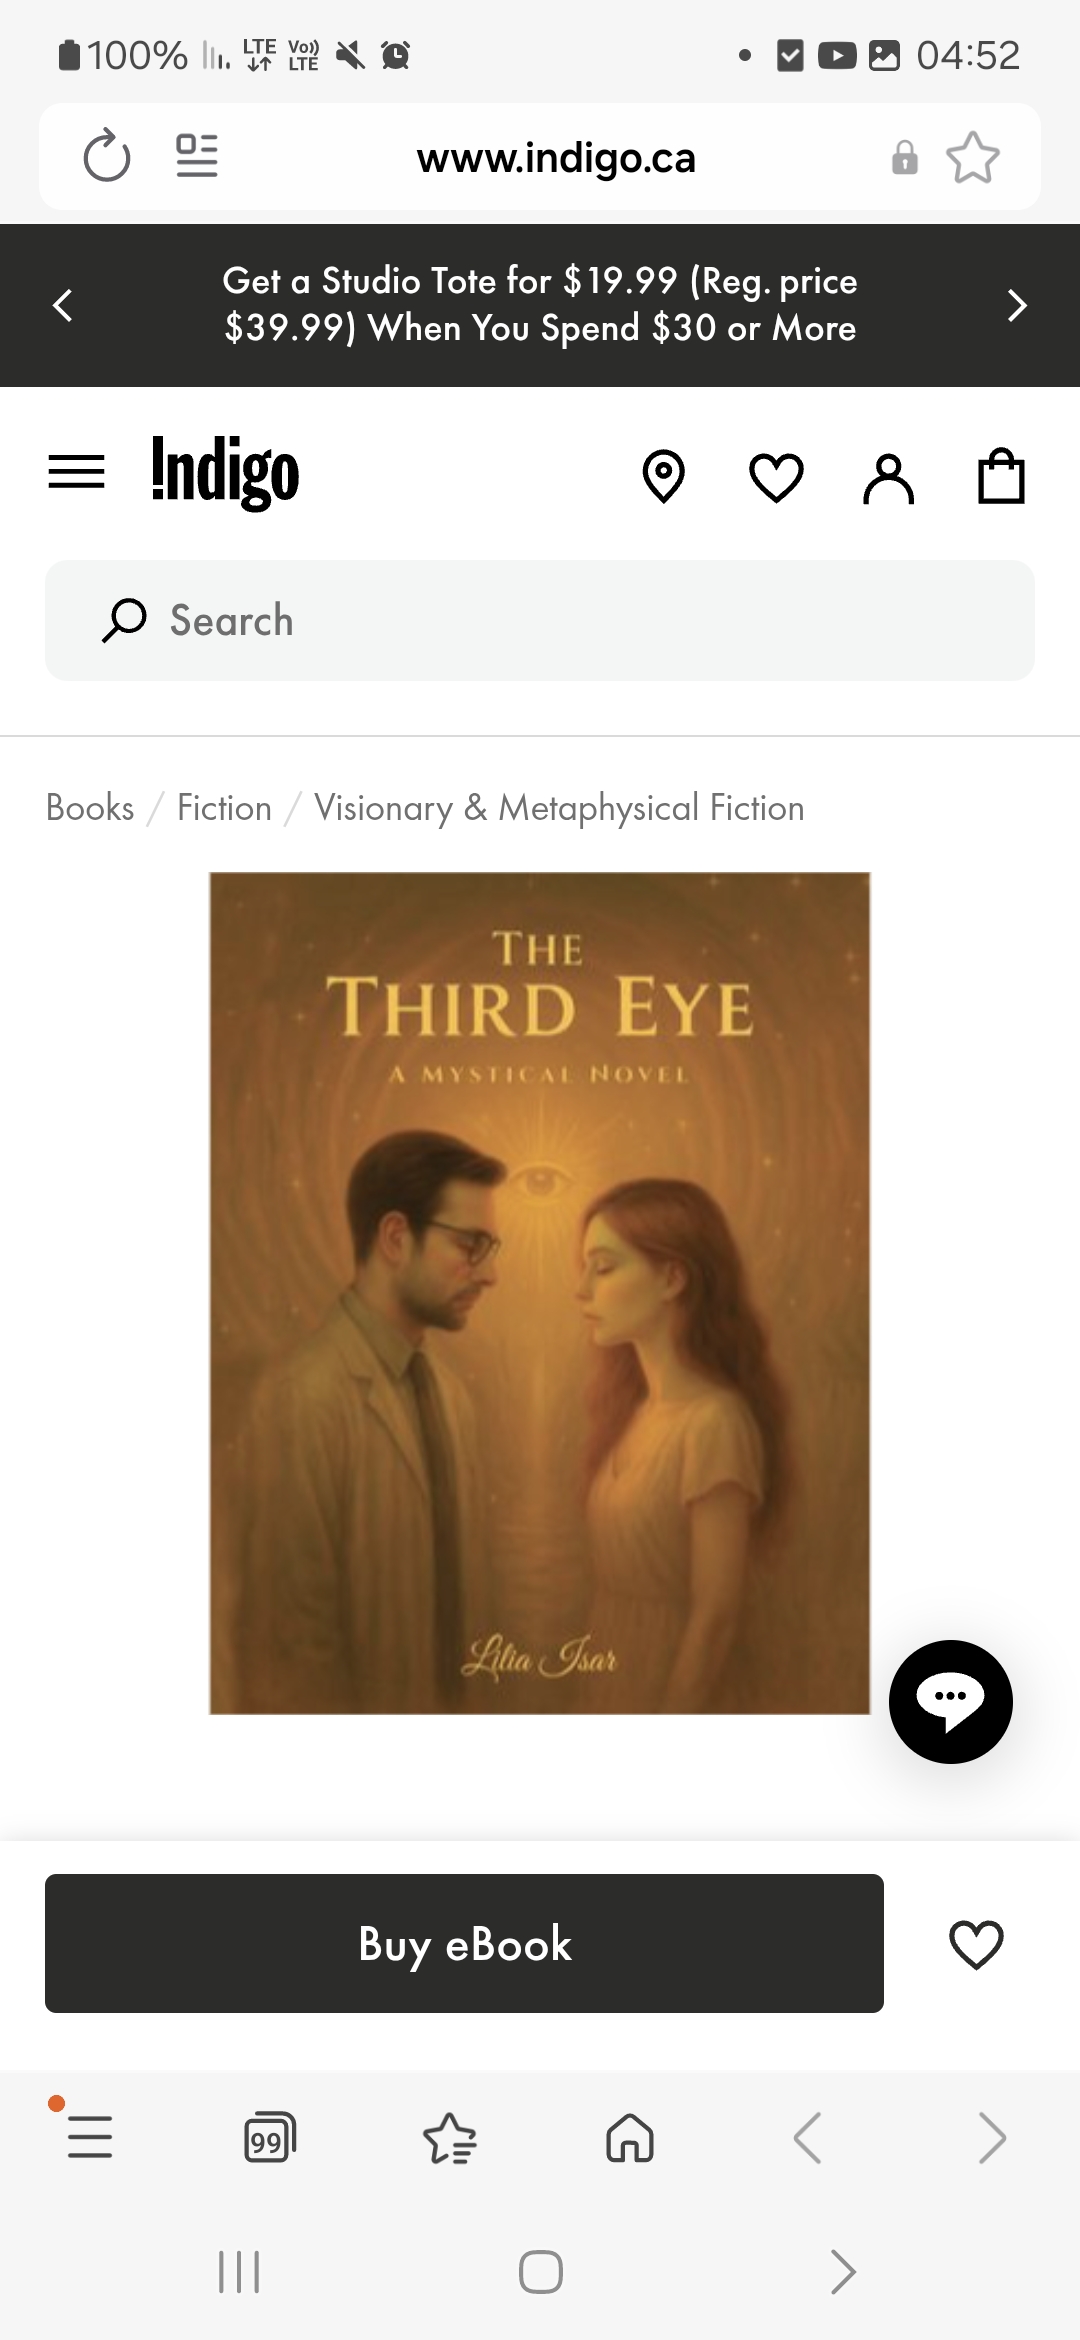Open the store locator pin icon

[x=663, y=475]
